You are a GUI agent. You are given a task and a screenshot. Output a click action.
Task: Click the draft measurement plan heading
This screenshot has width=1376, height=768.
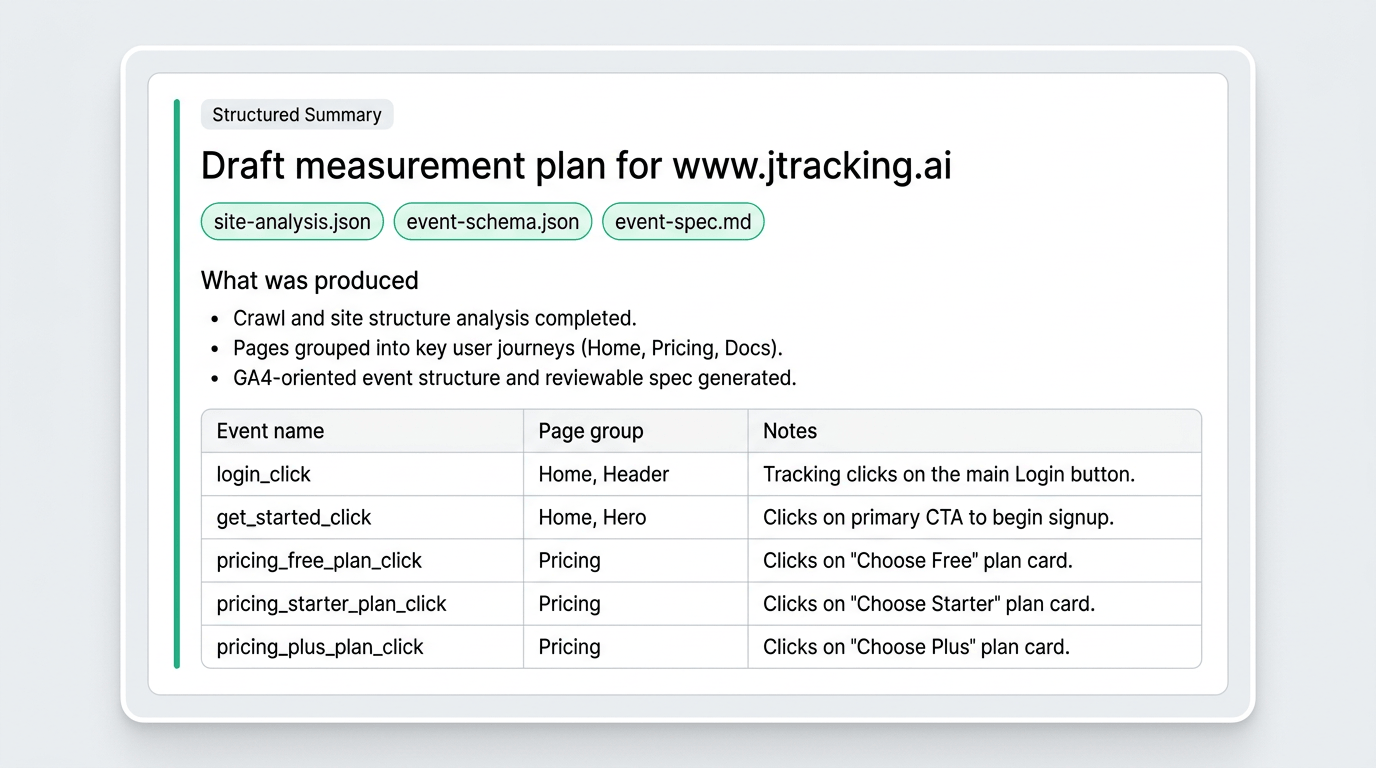pos(575,166)
